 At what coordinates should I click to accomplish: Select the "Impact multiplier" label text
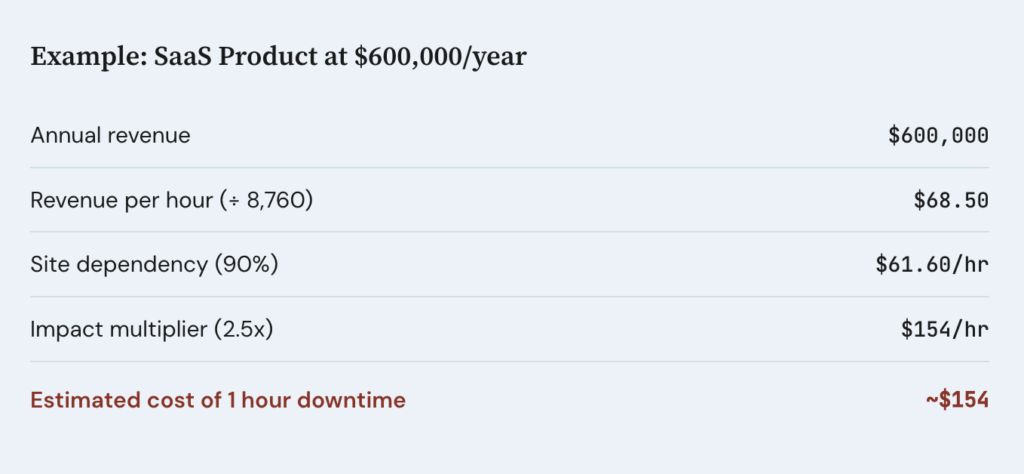118,329
